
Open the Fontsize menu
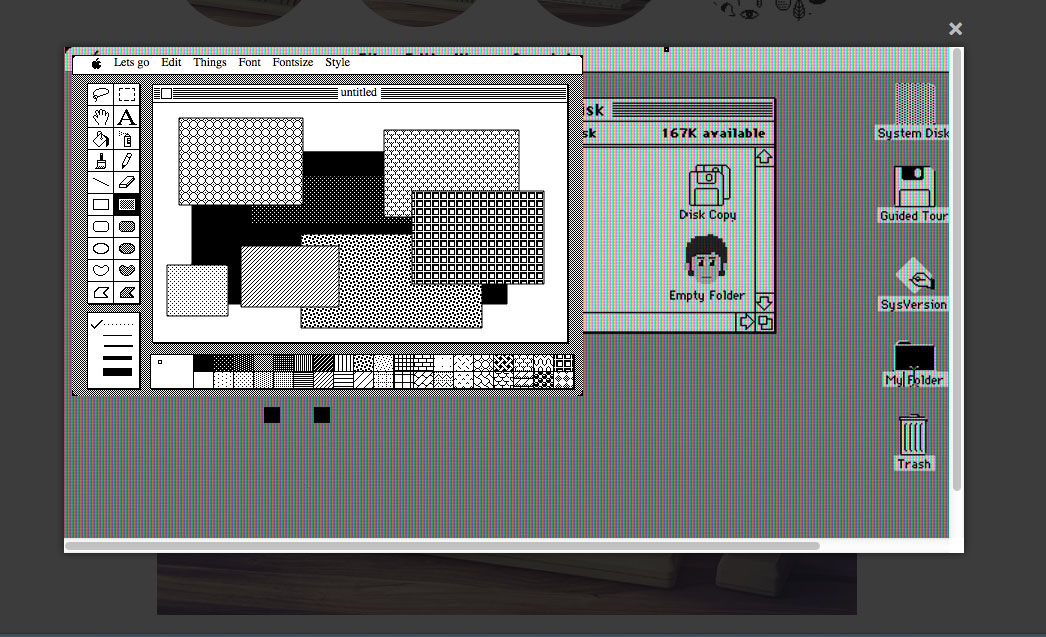[293, 62]
